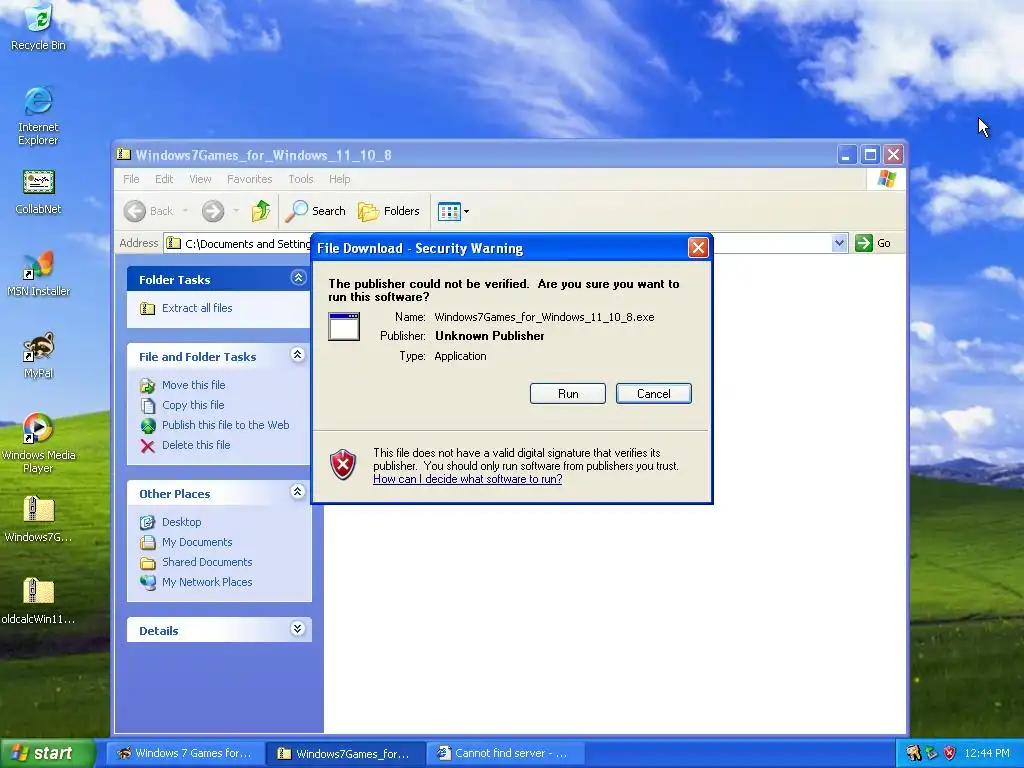The width and height of the screenshot is (1024, 768).
Task: Click Cancel in the Security Warning dialog
Action: pyautogui.click(x=653, y=394)
